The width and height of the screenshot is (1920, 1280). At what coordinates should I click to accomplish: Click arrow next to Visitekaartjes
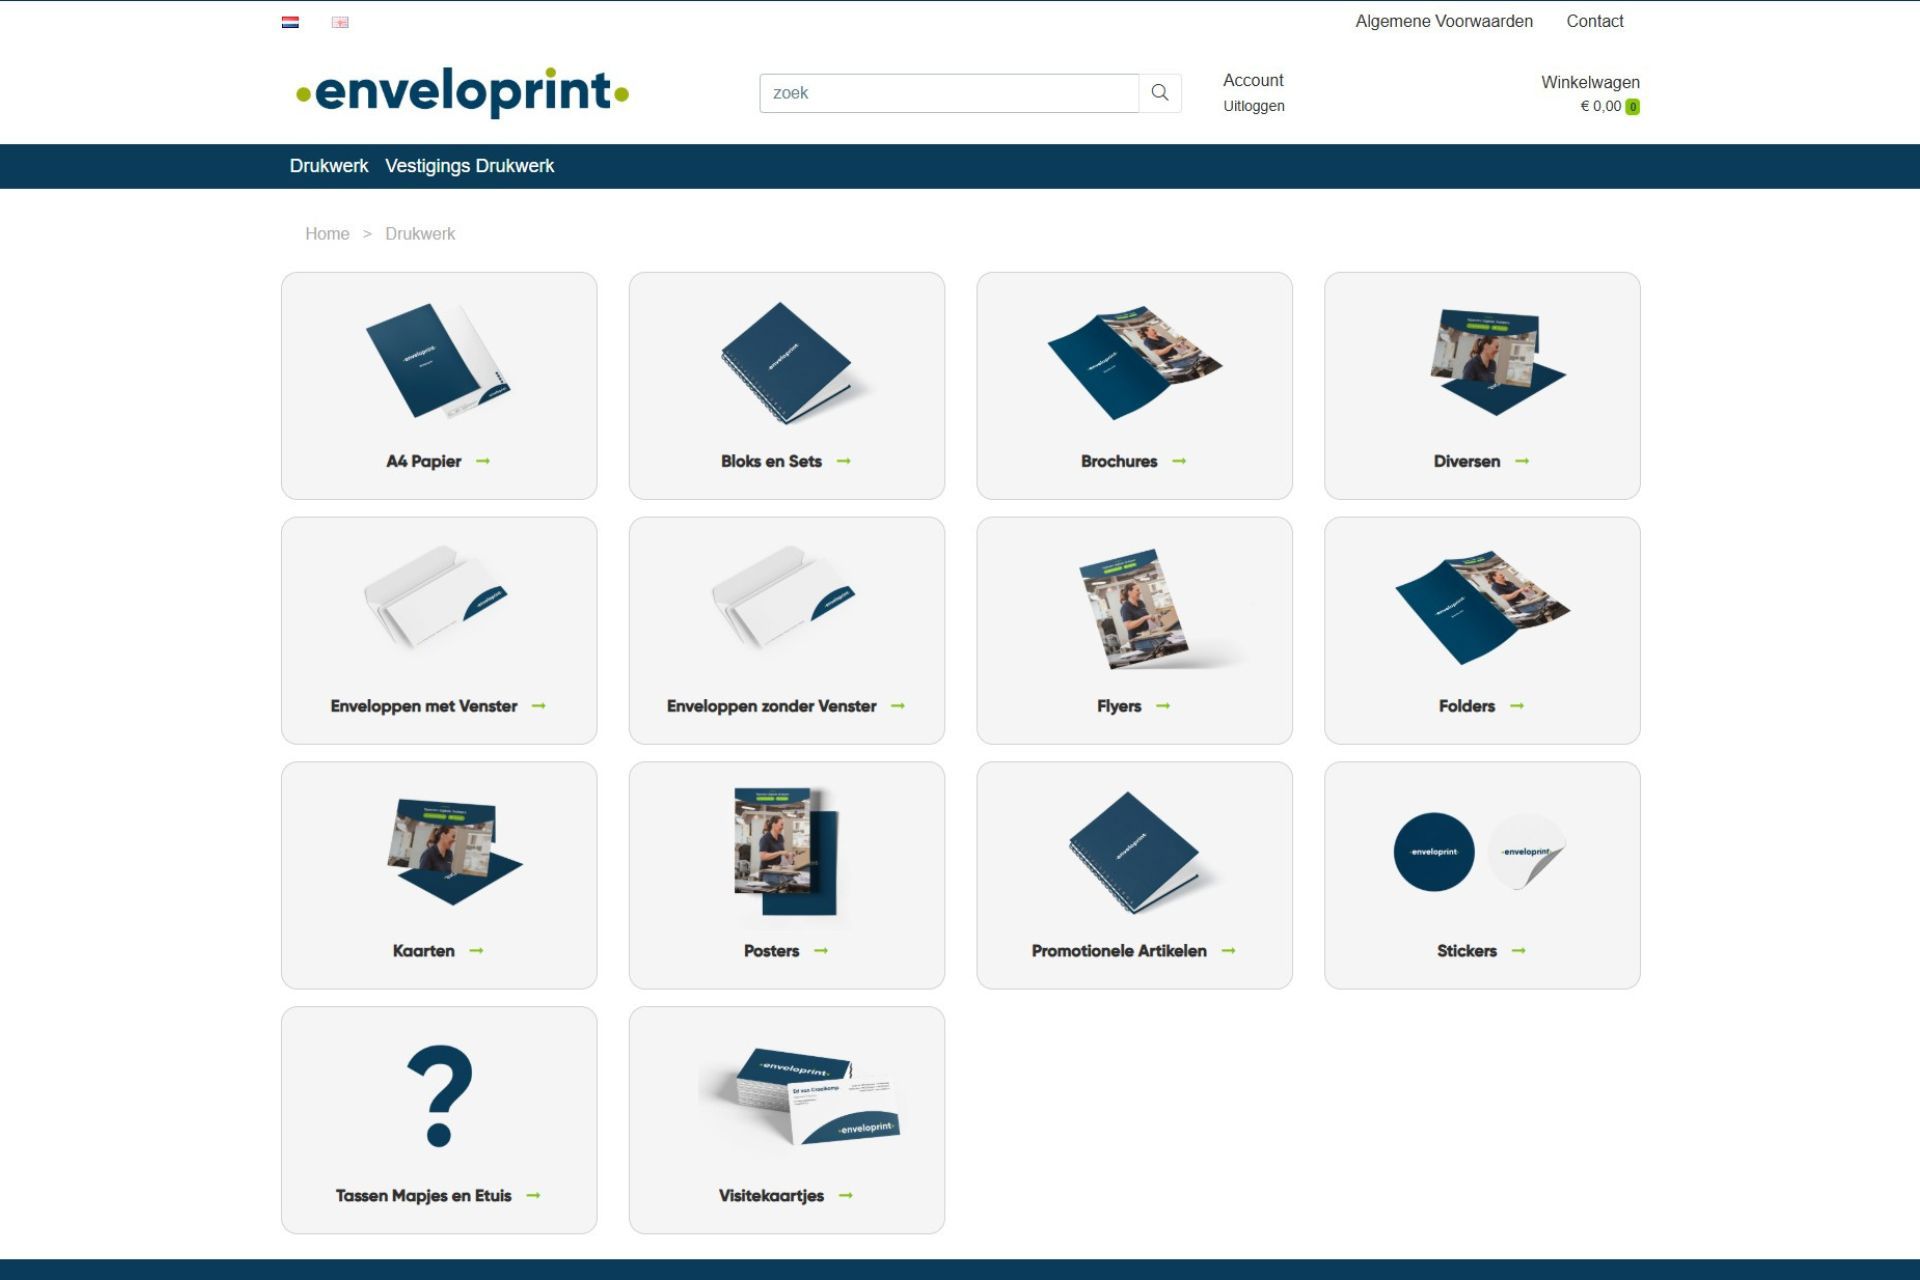point(846,1196)
